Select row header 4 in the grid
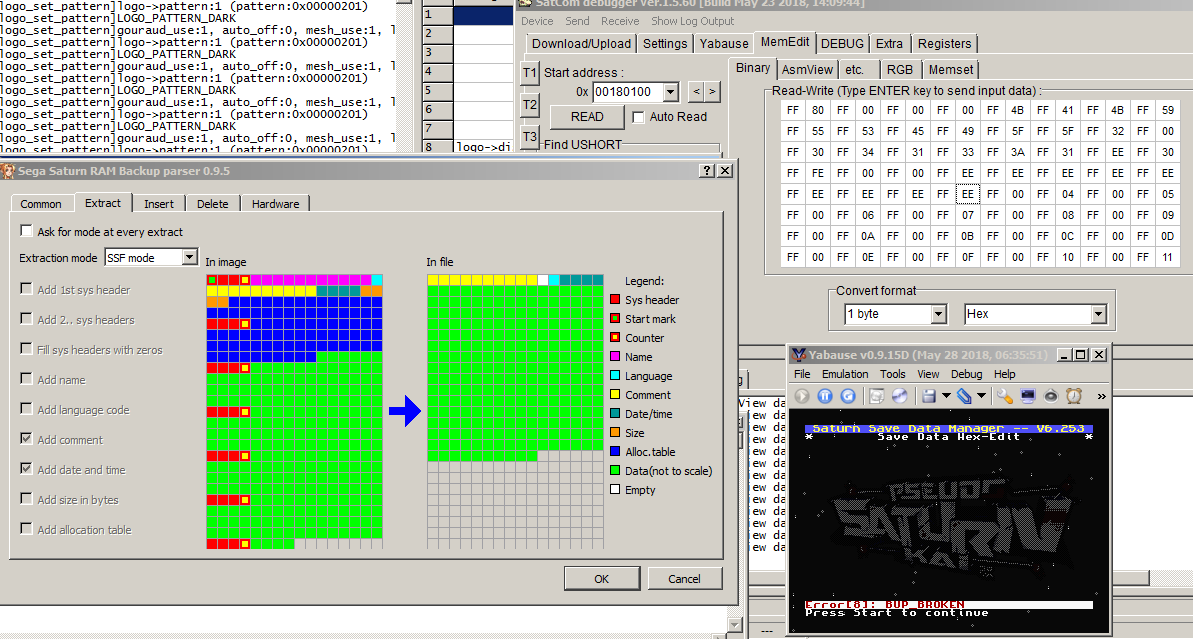This screenshot has height=639, width=1193. point(437,72)
